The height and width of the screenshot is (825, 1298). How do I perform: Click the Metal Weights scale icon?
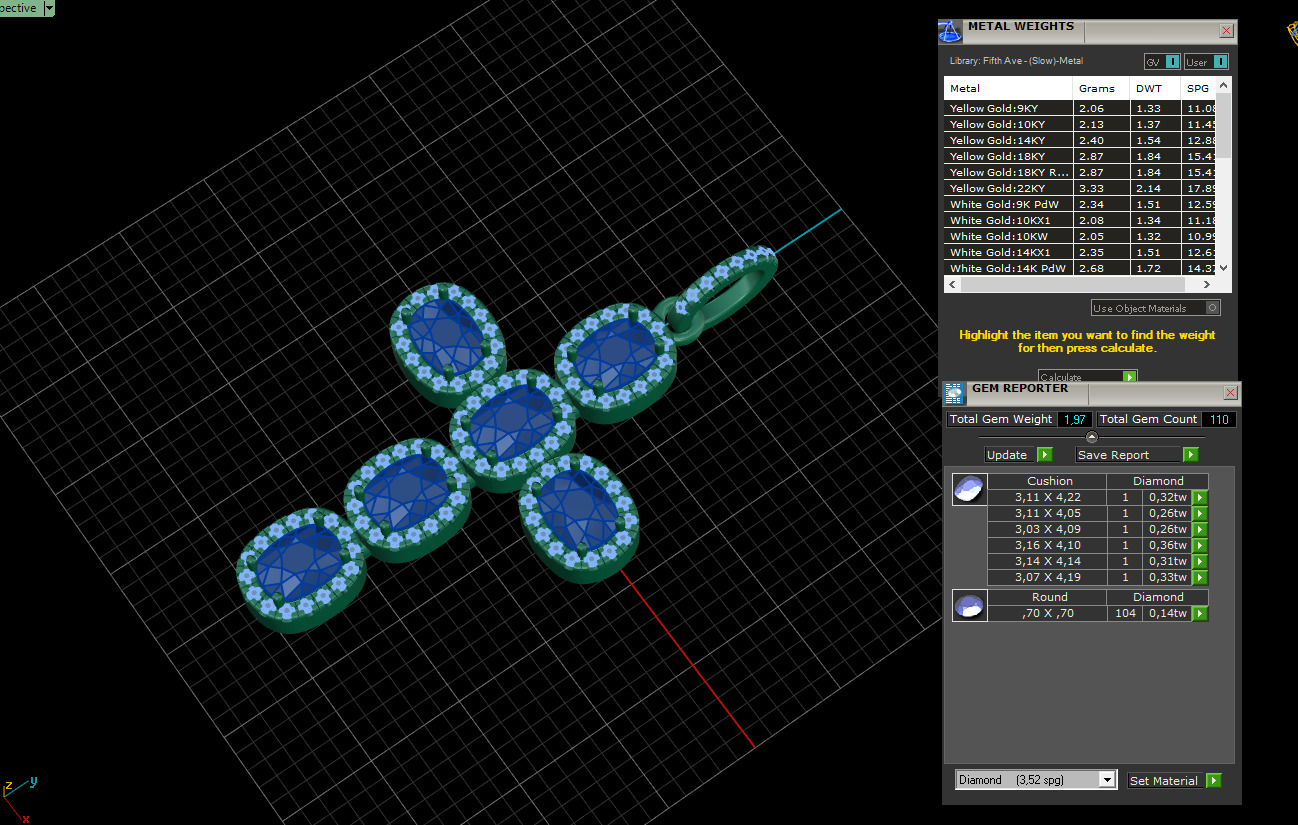pyautogui.click(x=950, y=30)
